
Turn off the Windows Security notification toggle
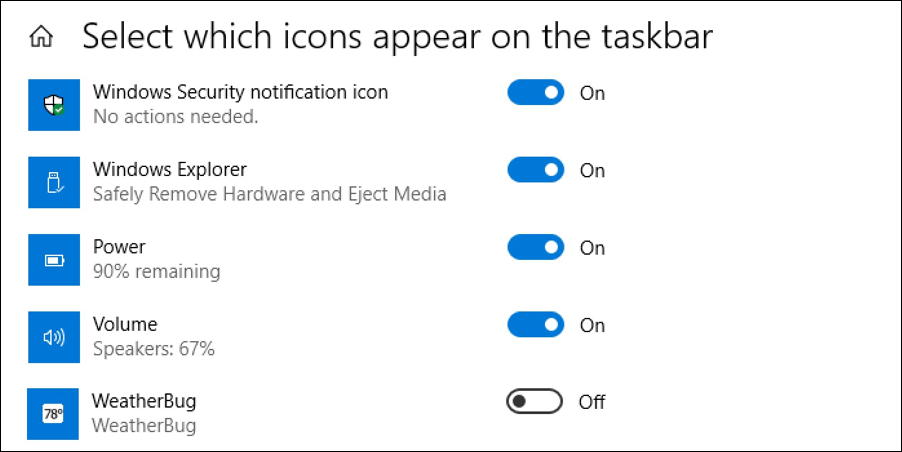(x=536, y=93)
